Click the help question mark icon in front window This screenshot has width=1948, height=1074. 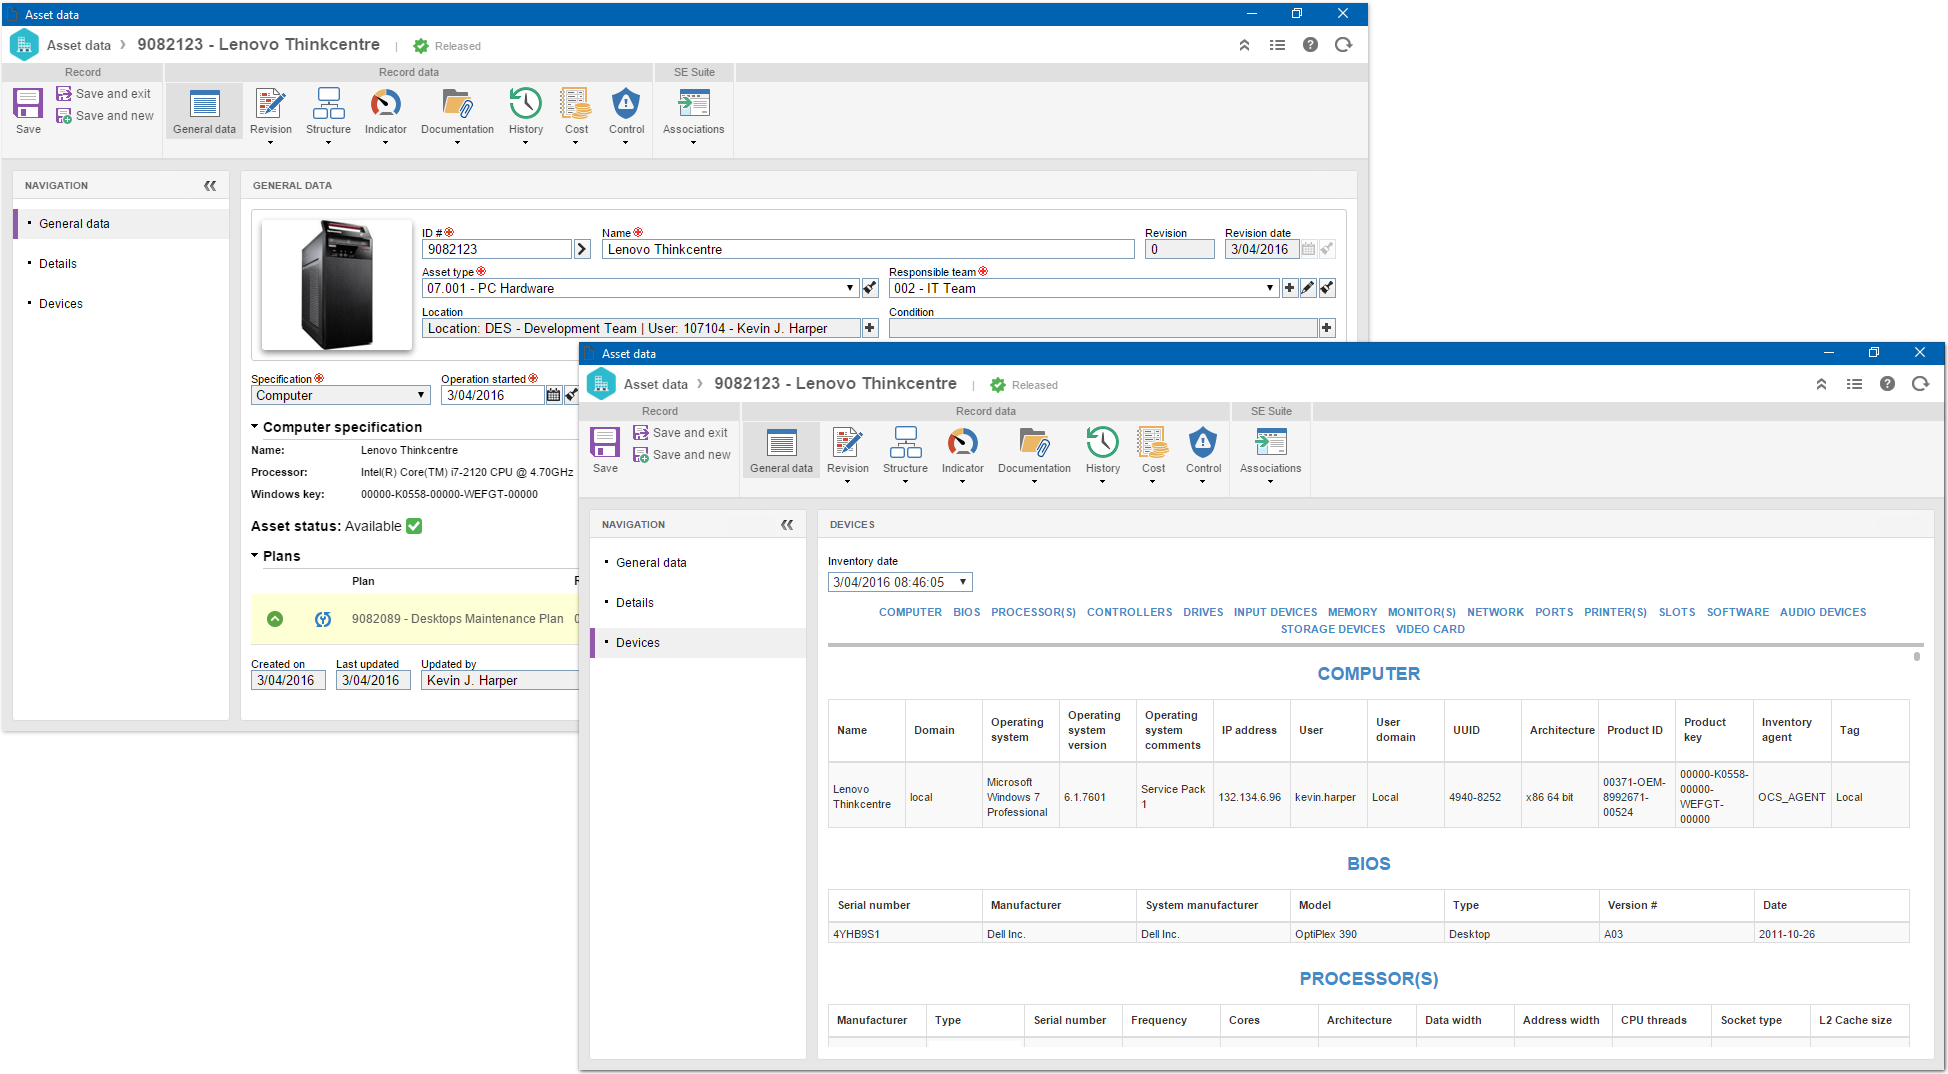tap(1887, 384)
